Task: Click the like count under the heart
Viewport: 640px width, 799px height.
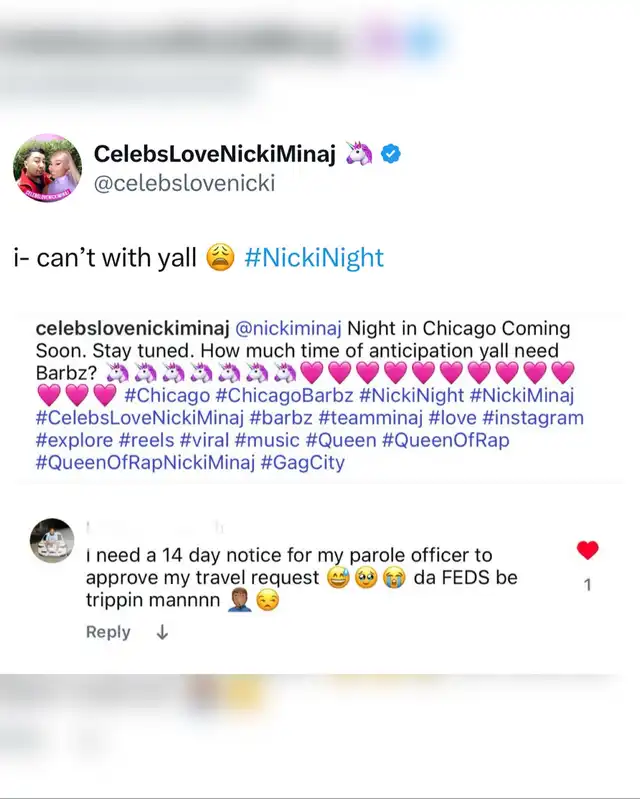Action: click(x=588, y=584)
